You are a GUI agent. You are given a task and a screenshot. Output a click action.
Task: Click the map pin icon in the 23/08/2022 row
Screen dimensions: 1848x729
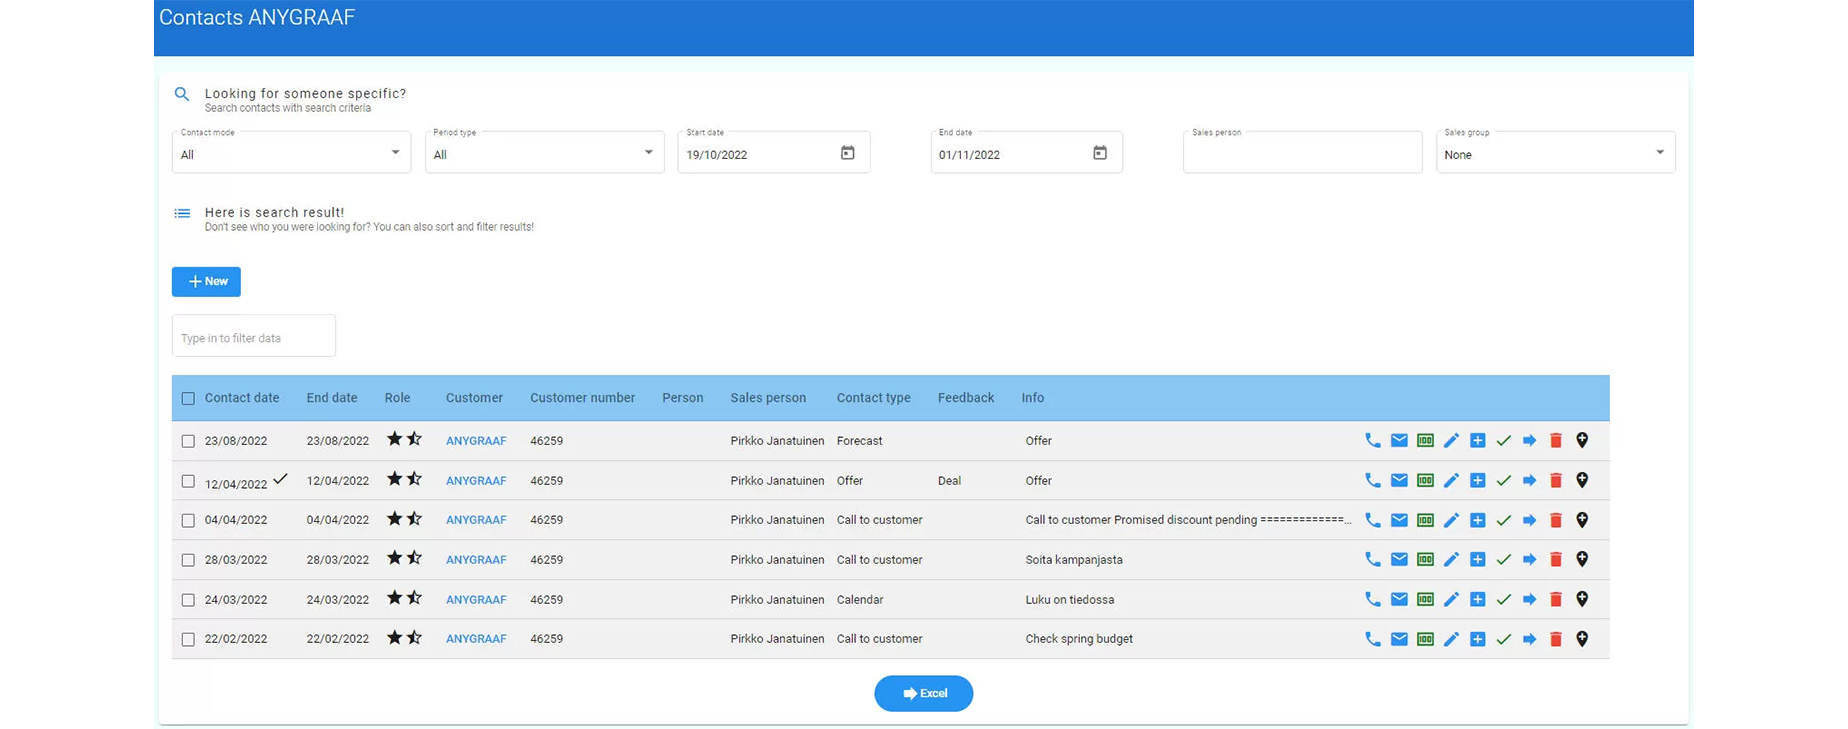1582,441
